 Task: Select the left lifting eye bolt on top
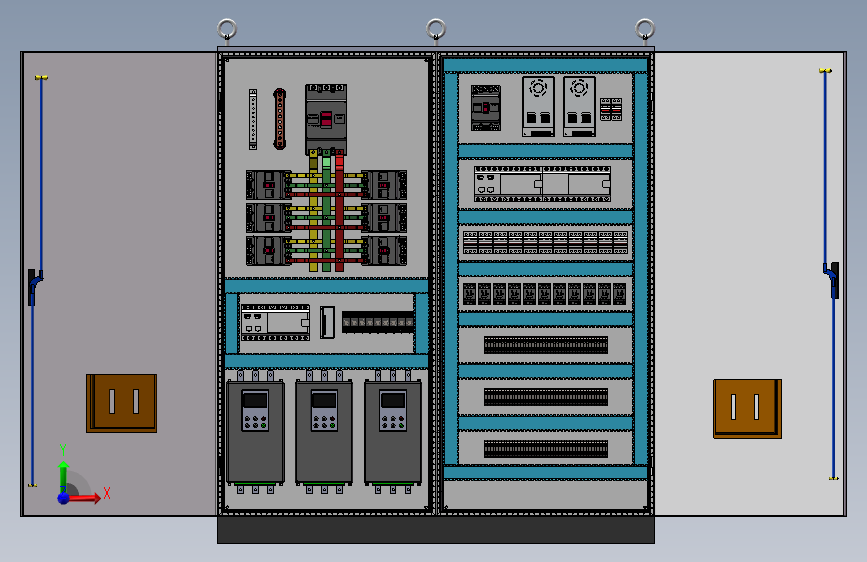227,29
